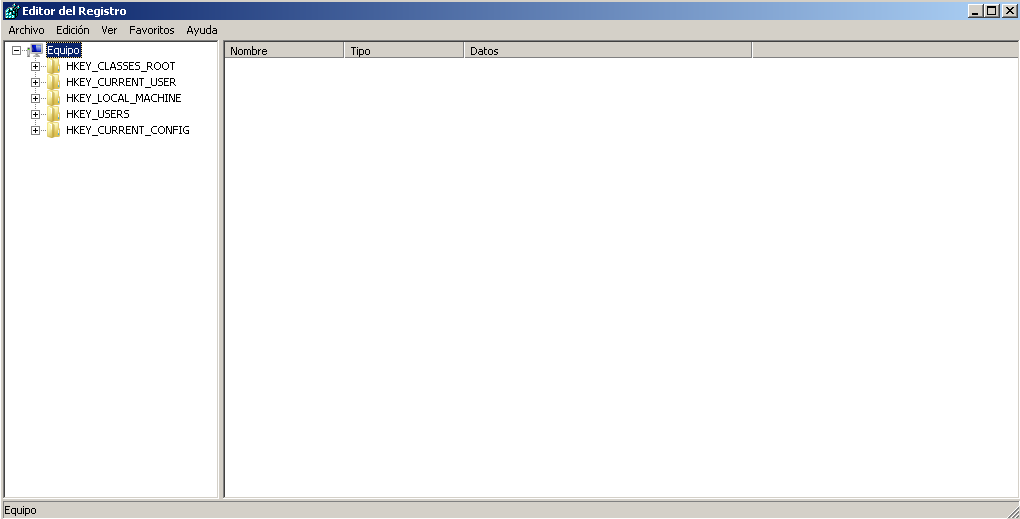Open the Edición menu
Image resolution: width=1020 pixels, height=519 pixels.
click(x=73, y=30)
